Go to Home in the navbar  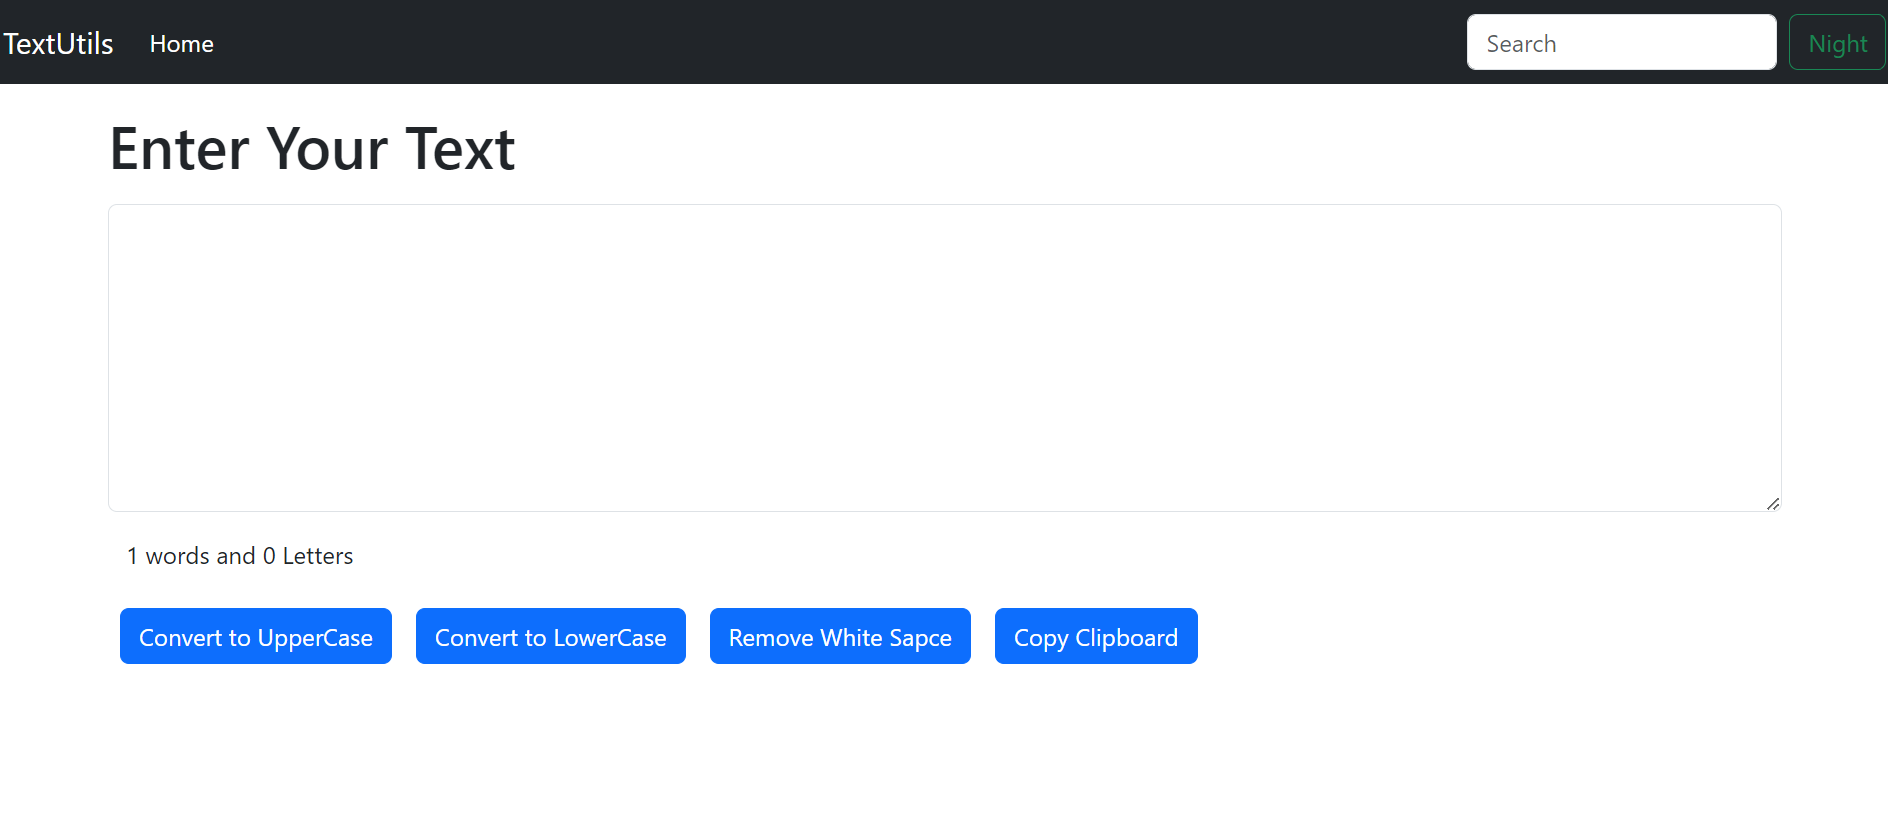tap(181, 44)
